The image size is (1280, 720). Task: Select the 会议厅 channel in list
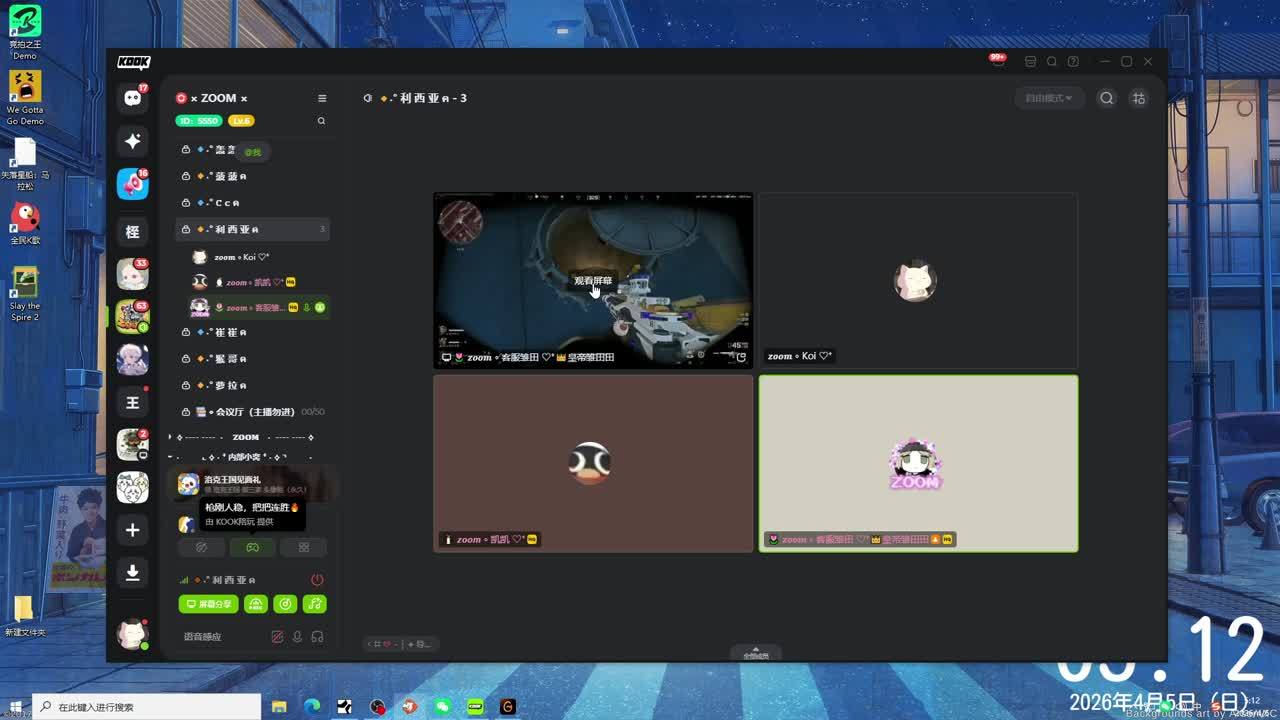click(x=255, y=412)
